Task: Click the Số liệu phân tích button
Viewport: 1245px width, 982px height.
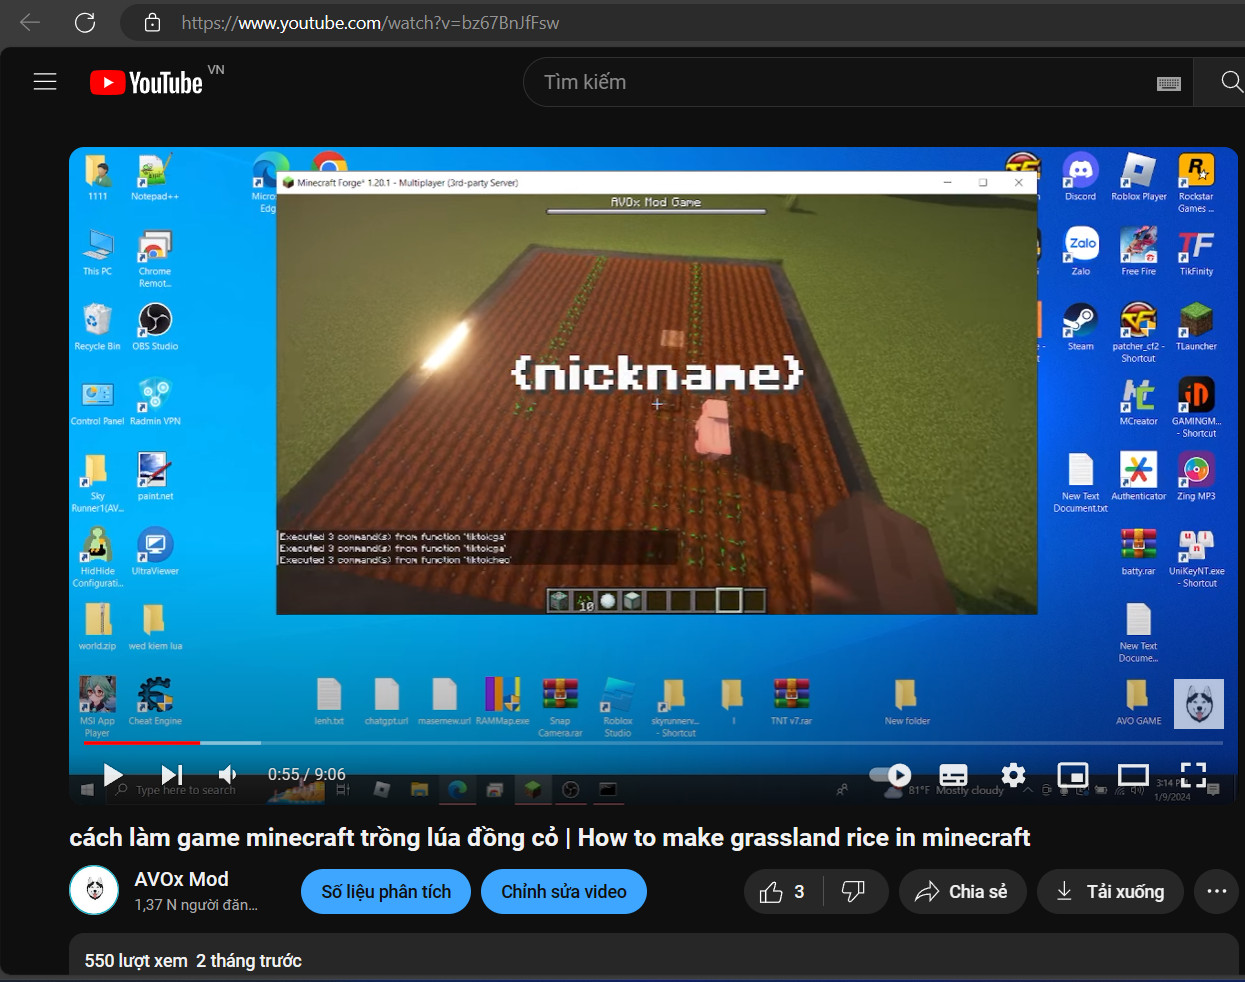Action: tap(386, 892)
